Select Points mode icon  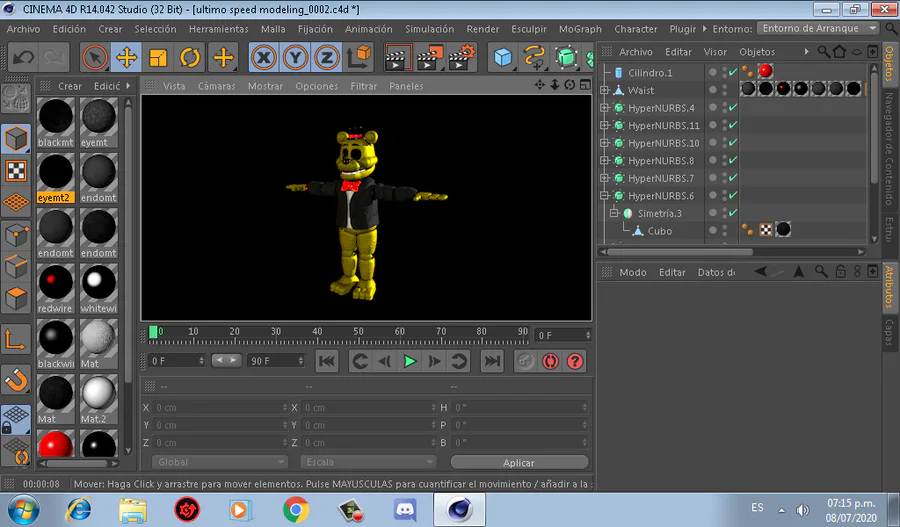[x=16, y=235]
